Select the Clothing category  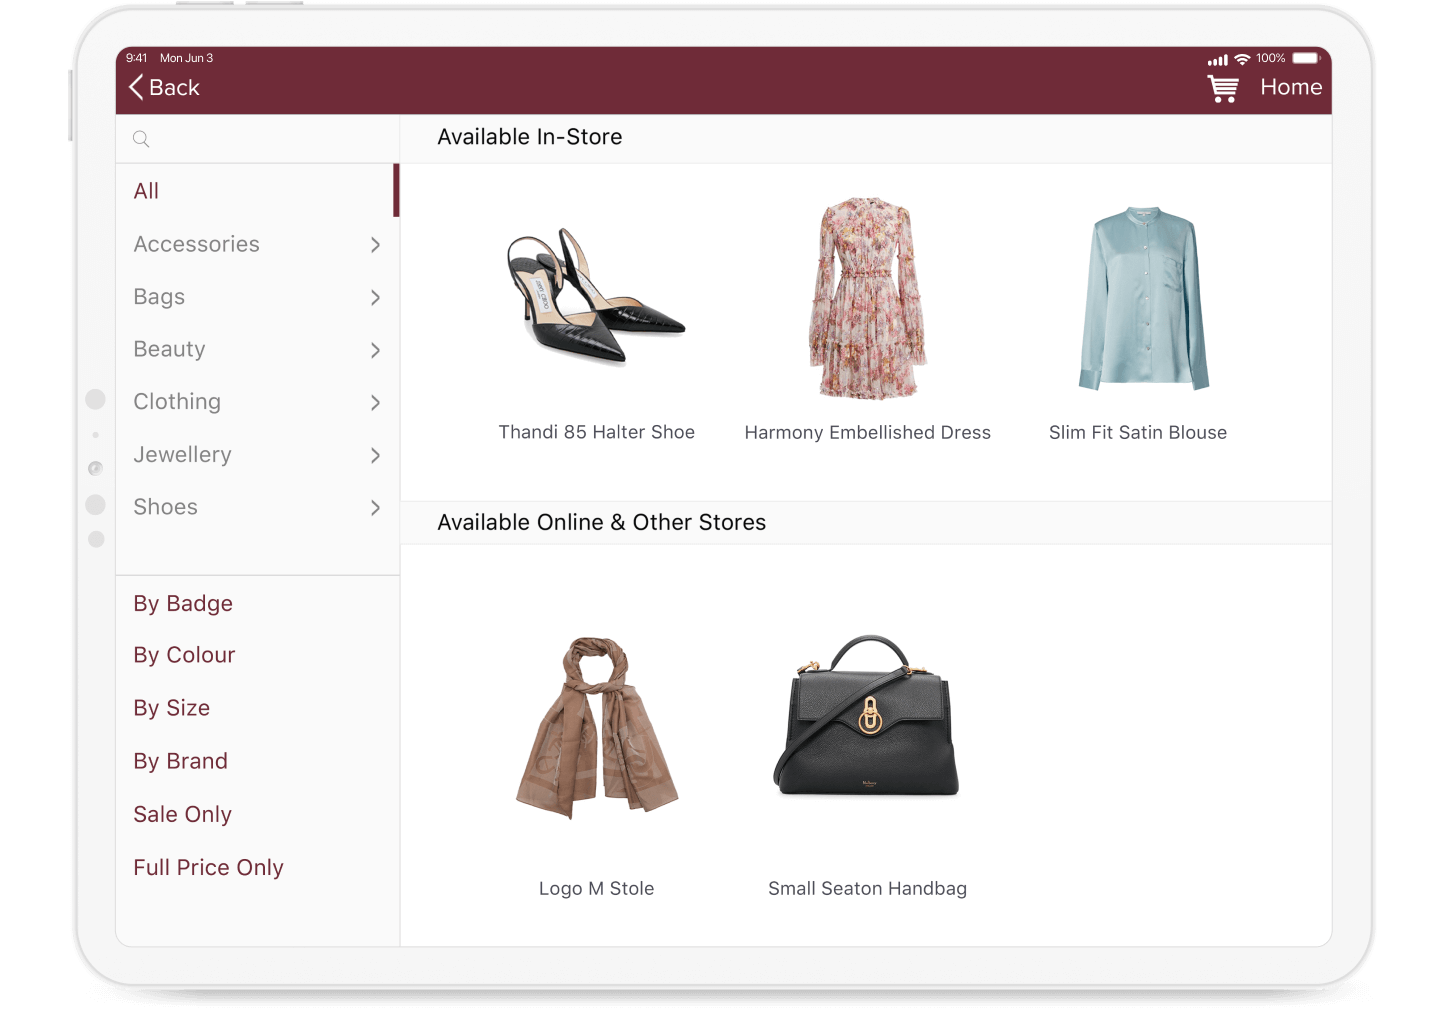pos(177,401)
